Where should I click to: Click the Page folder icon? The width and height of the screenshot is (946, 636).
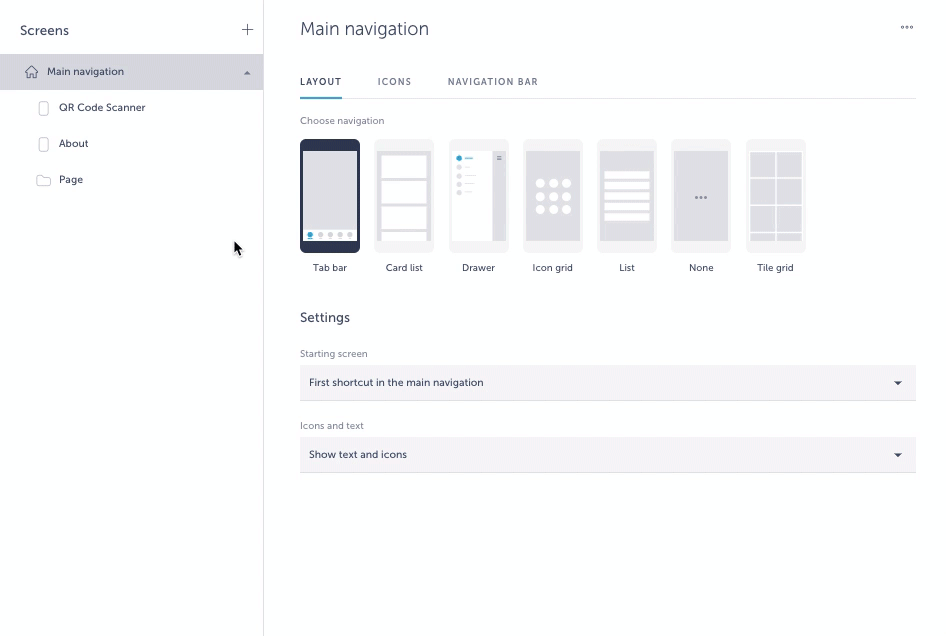point(43,180)
